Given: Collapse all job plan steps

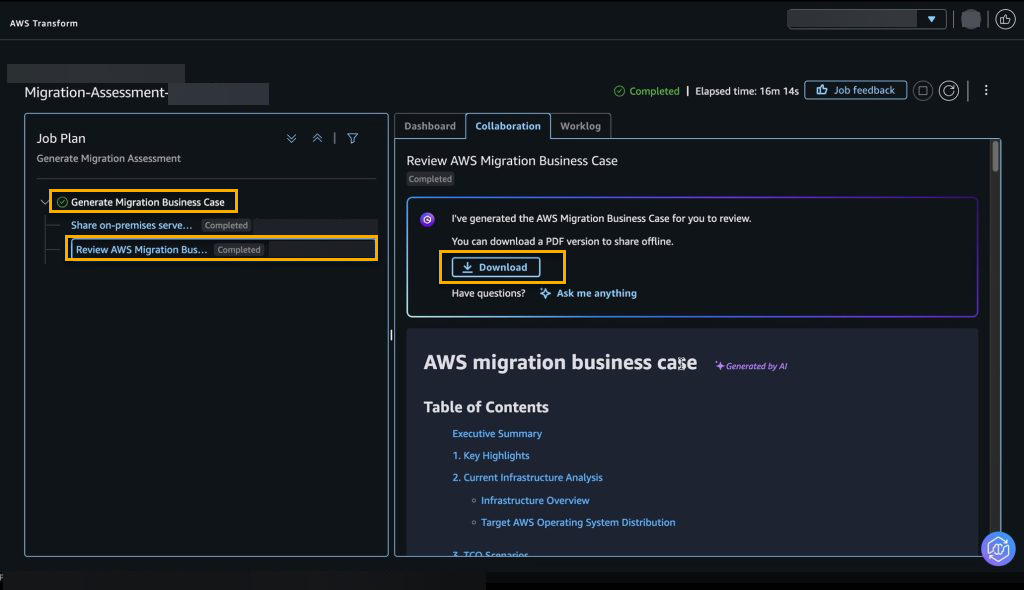Looking at the screenshot, I should tap(317, 139).
